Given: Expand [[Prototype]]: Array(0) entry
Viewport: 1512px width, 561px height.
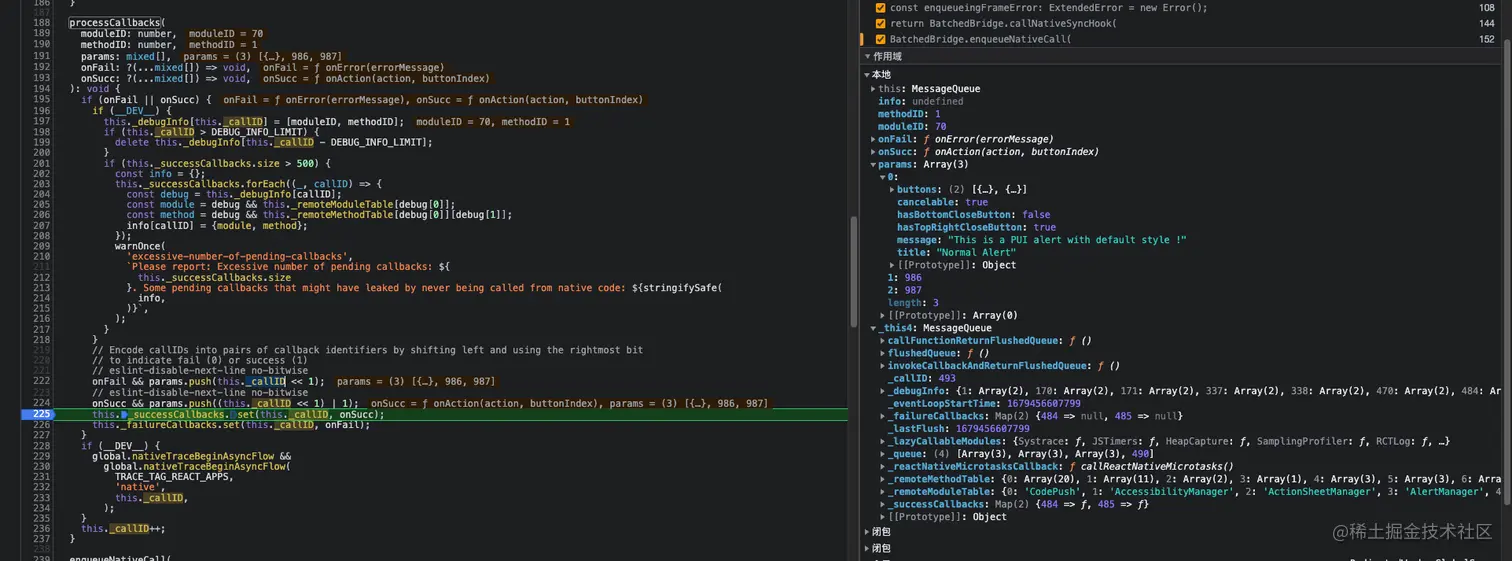Looking at the screenshot, I should pyautogui.click(x=882, y=315).
